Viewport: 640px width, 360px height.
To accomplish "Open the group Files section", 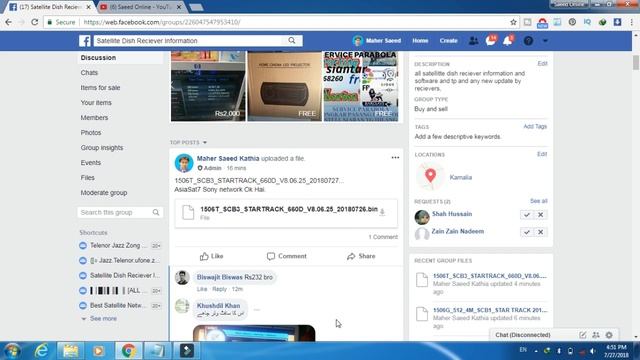I will click(87, 178).
